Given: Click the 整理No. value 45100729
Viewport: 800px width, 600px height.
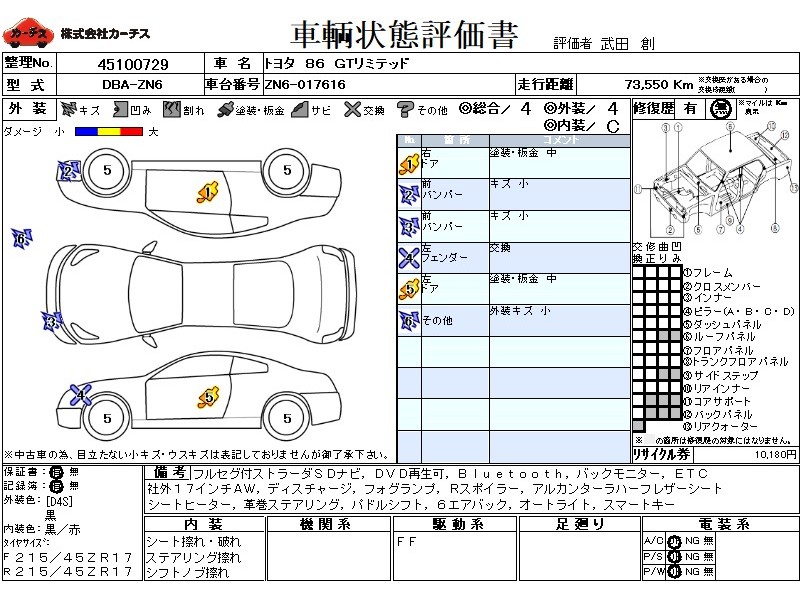Looking at the screenshot, I should tap(133, 64).
